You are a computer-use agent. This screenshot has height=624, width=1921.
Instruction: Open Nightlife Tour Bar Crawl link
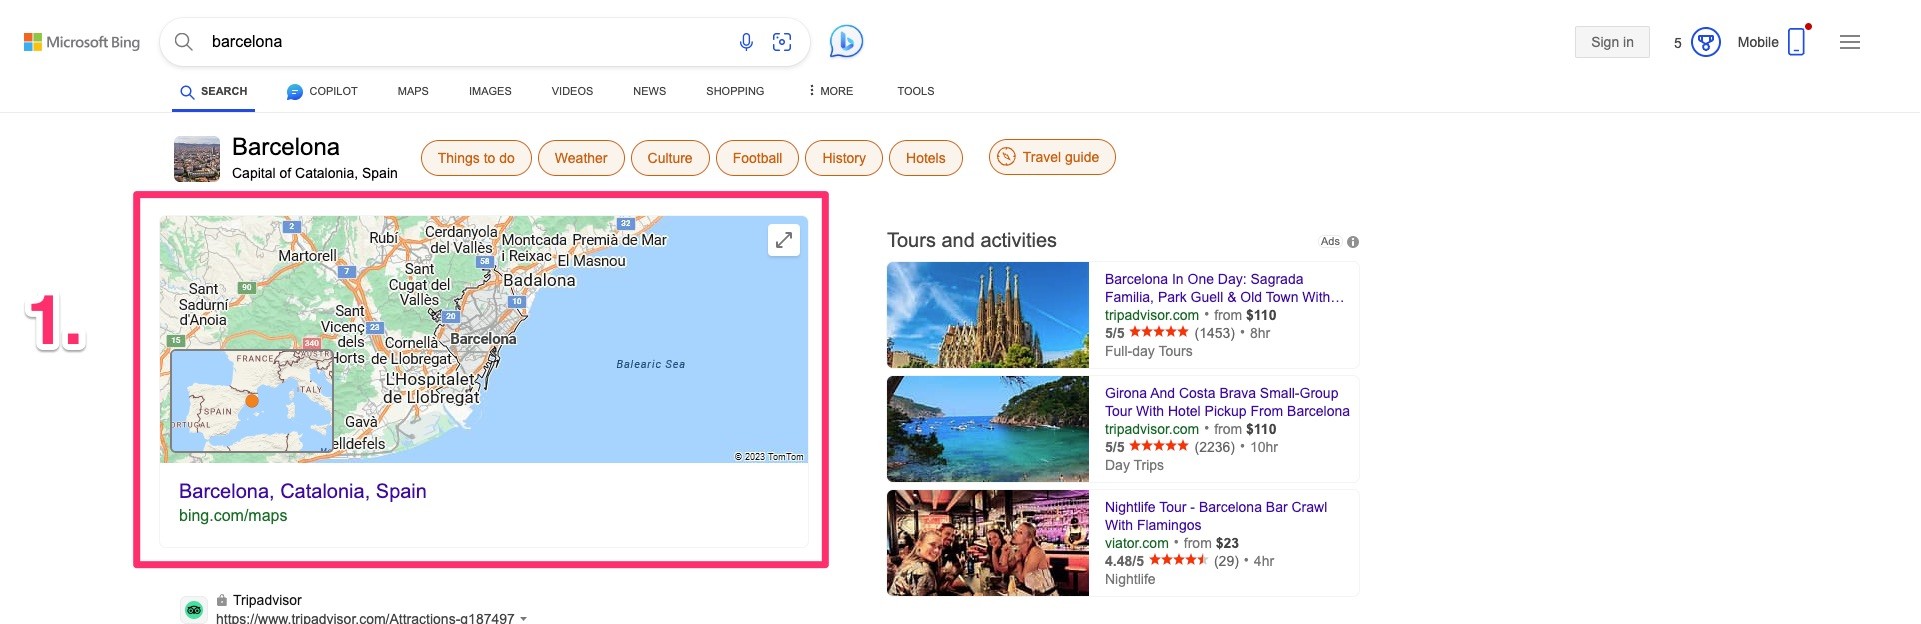[x=1216, y=516]
